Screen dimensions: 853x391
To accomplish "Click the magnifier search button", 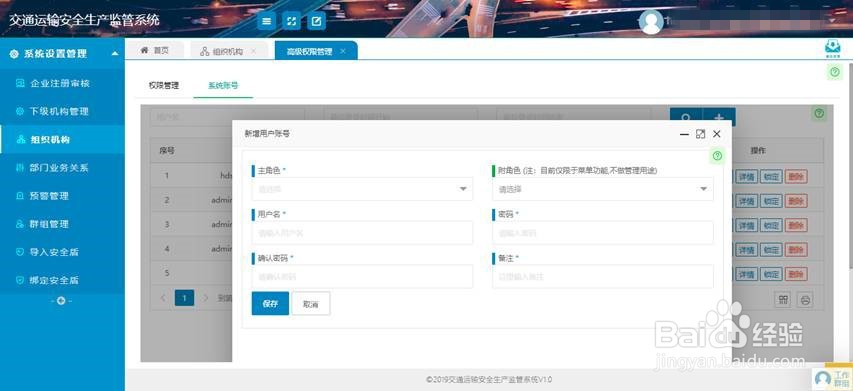I will [686, 117].
